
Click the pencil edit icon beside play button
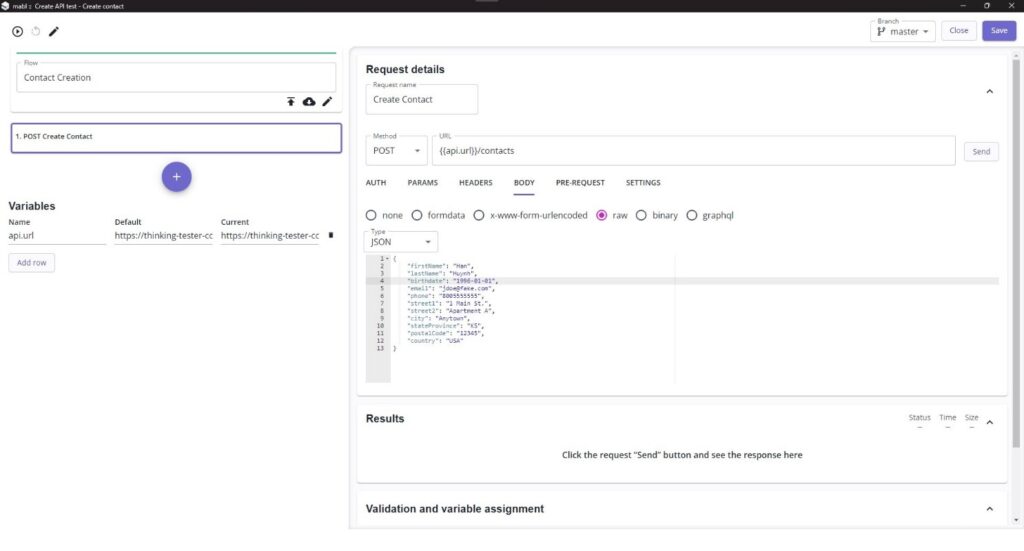click(x=54, y=31)
